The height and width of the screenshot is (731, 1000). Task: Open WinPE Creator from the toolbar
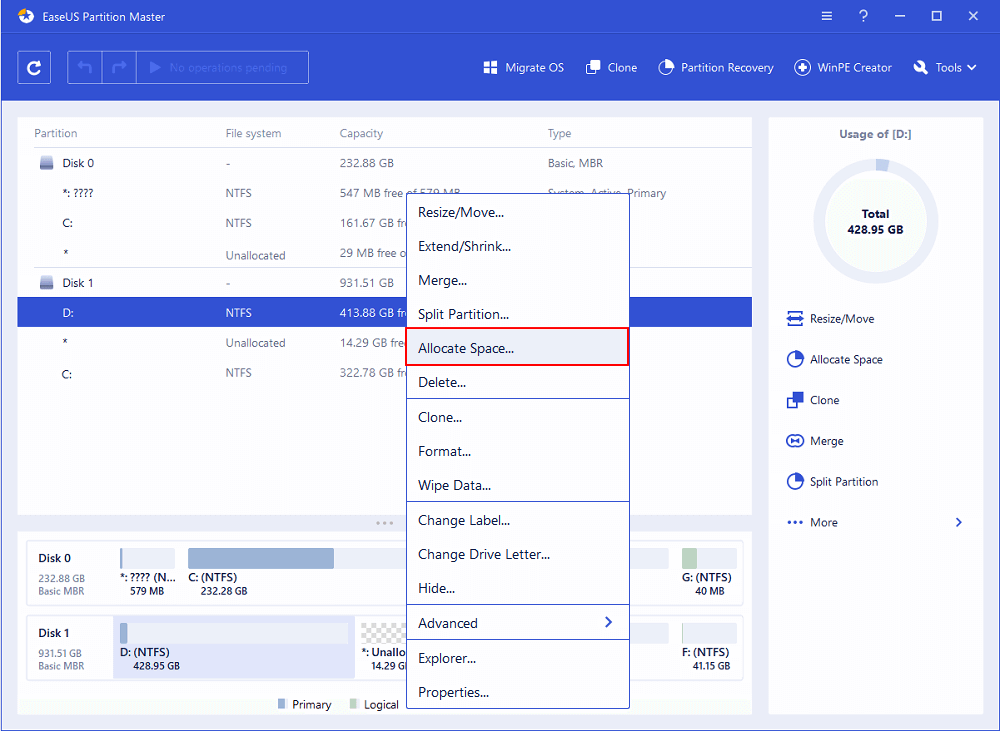coord(842,68)
